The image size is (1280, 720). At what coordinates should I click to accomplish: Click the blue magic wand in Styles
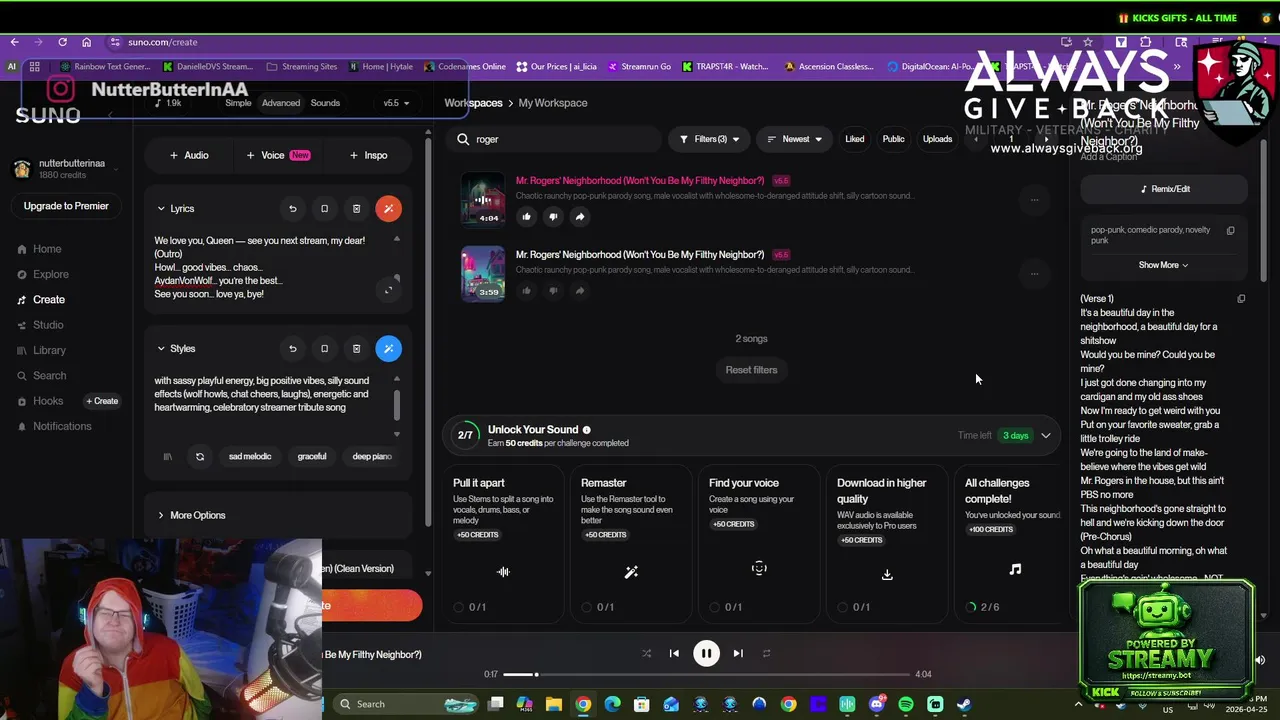coord(388,348)
